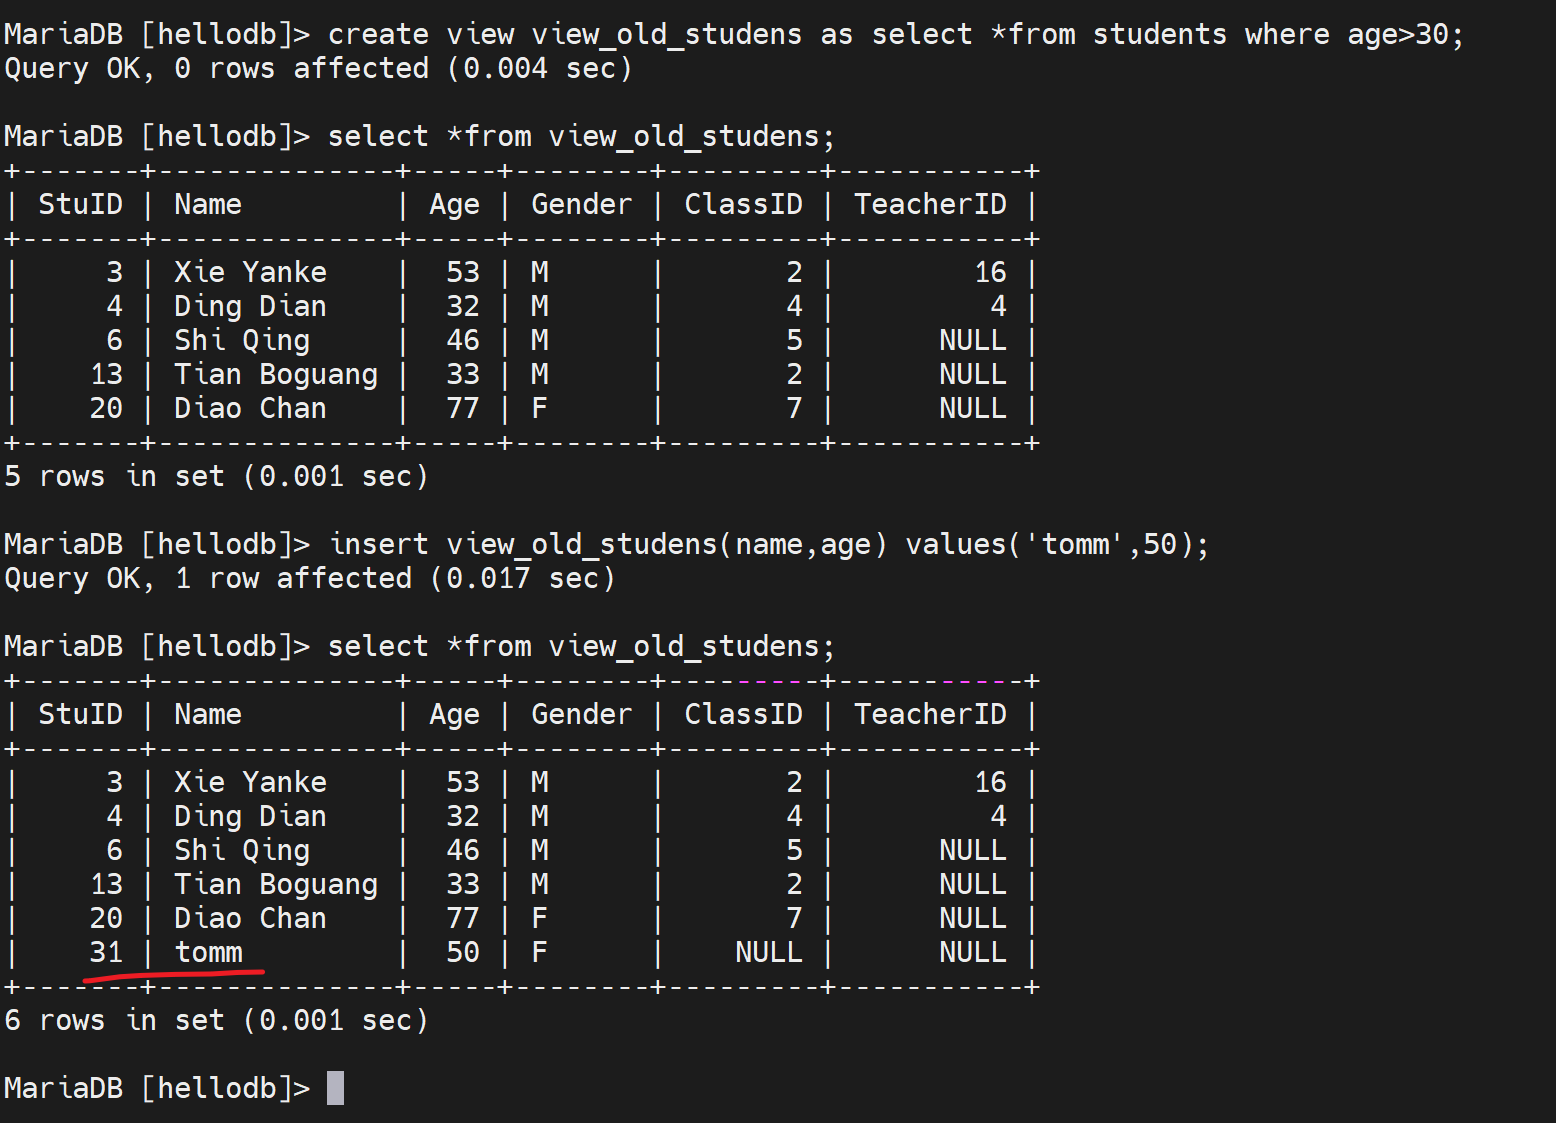Click the TeacherID header in the first table
The height and width of the screenshot is (1123, 1556).
(930, 204)
